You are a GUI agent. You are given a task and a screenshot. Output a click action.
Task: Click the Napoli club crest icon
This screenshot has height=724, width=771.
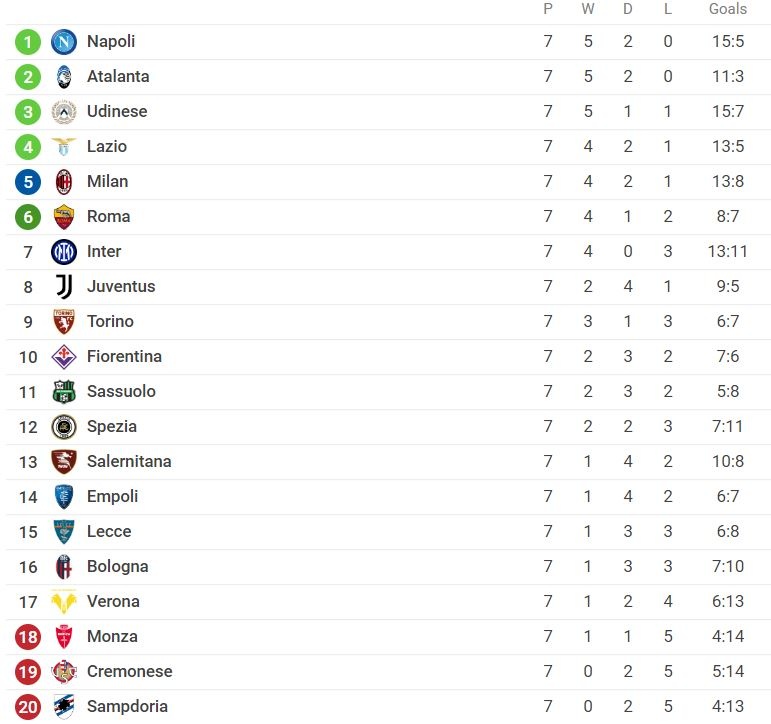coord(64,42)
